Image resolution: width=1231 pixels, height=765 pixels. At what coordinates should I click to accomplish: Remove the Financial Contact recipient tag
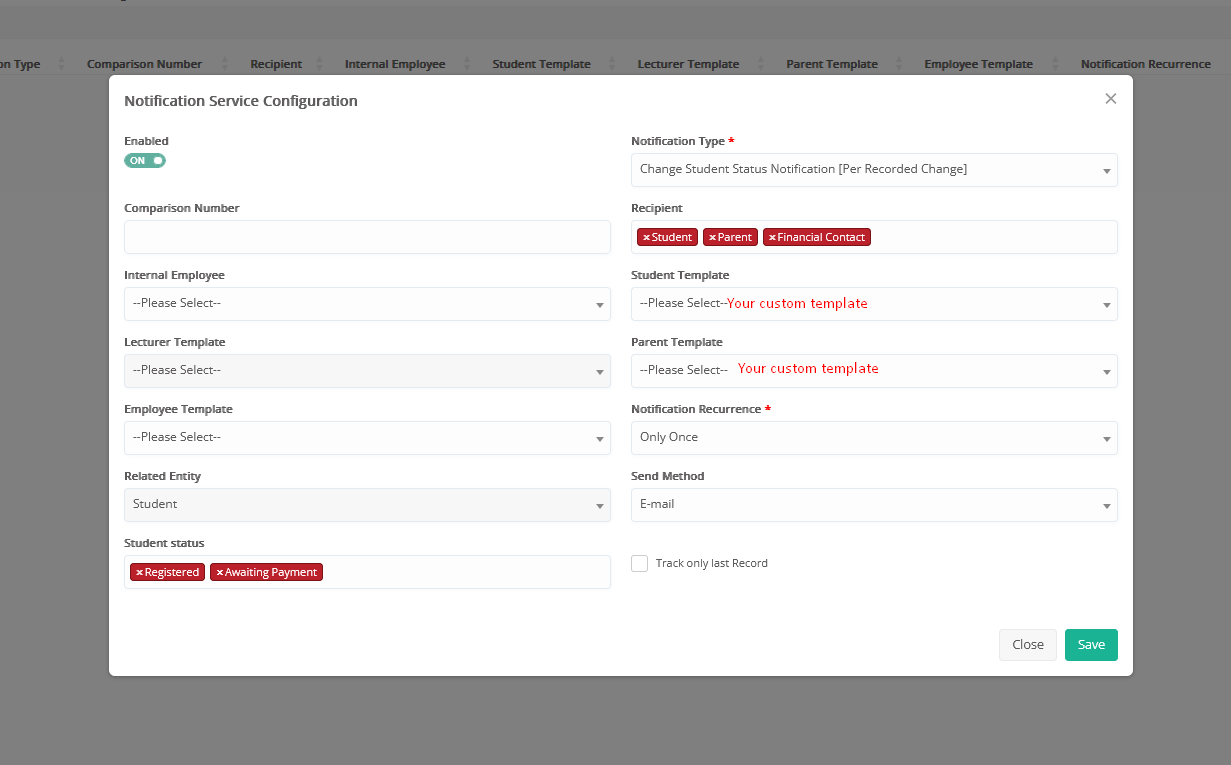click(x=772, y=238)
